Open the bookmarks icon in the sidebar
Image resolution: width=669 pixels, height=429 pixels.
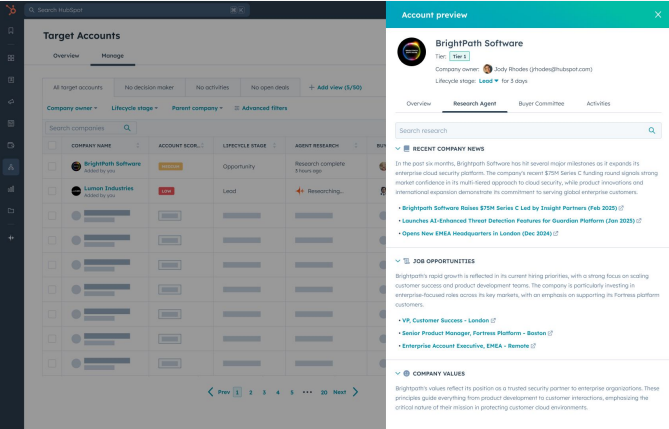10,32
